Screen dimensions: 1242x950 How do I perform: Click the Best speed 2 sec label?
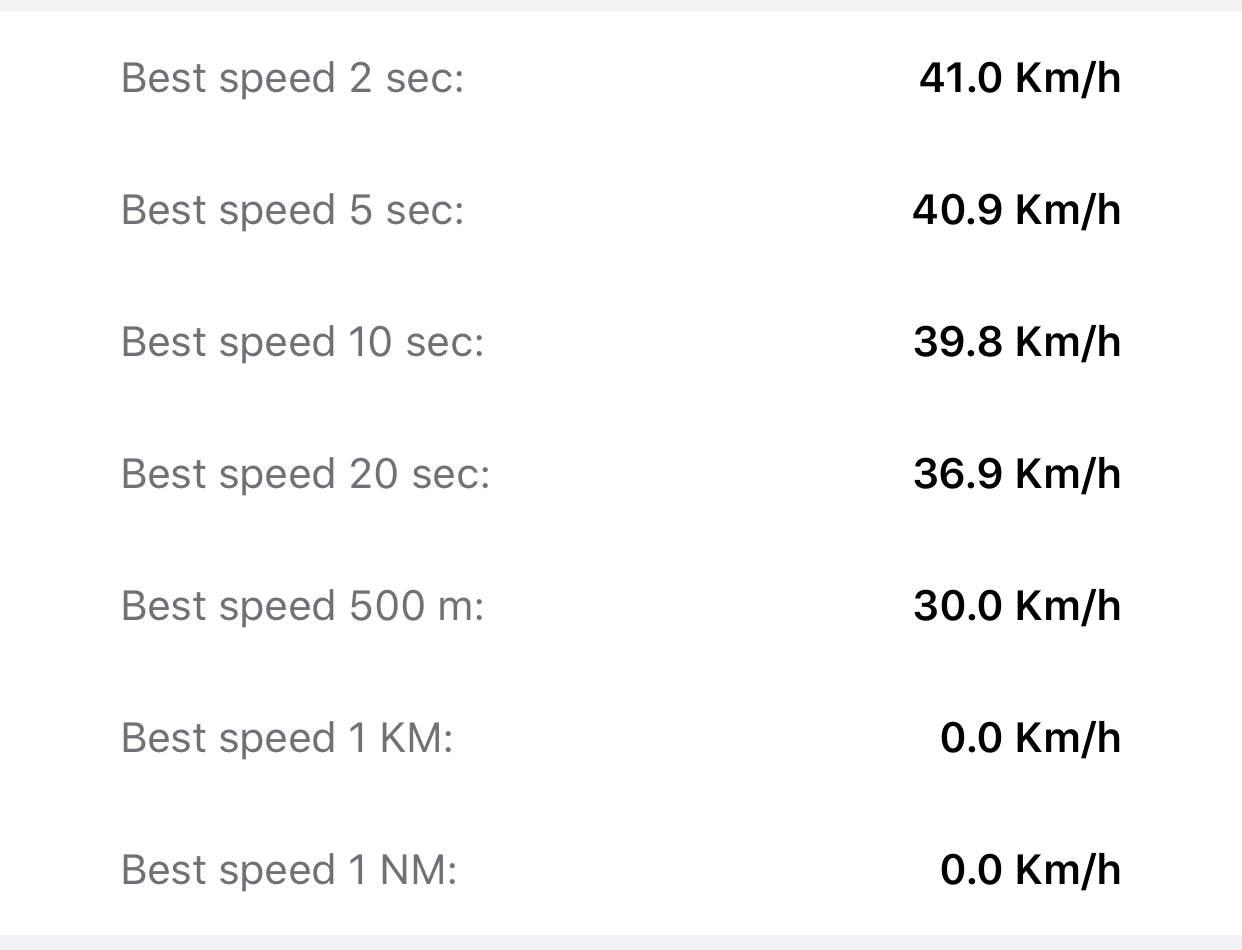coord(292,78)
